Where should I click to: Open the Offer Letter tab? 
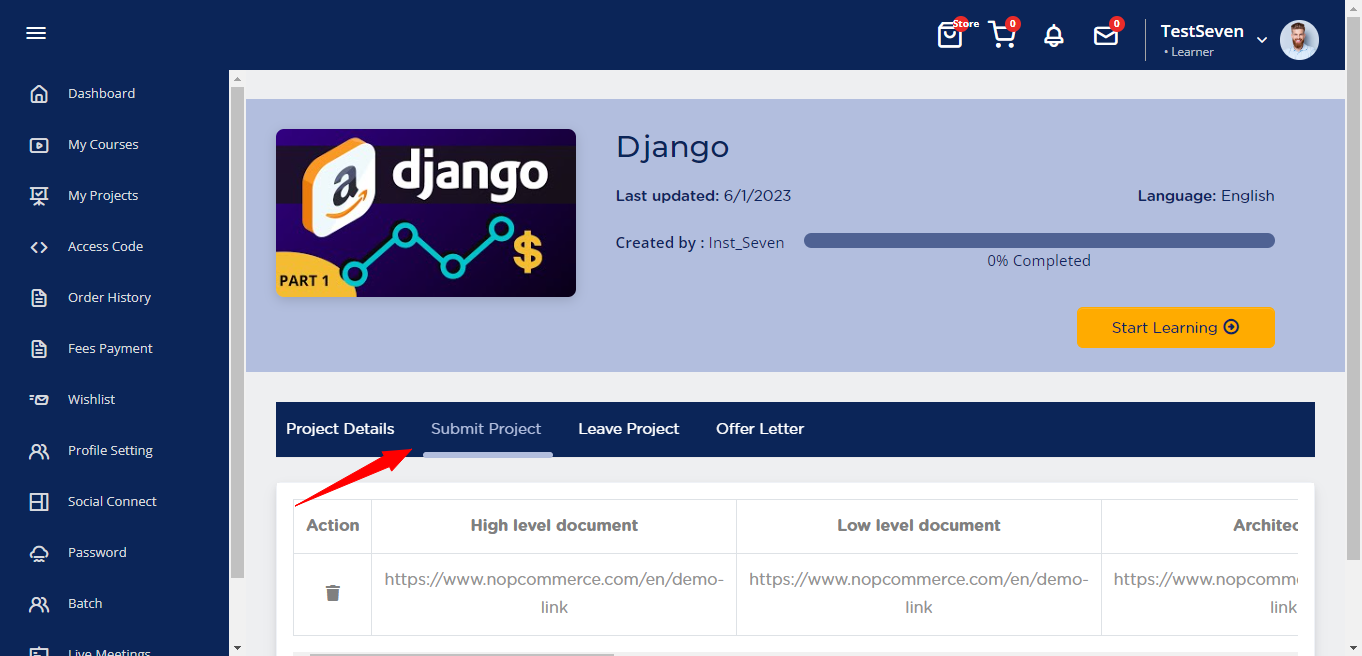tap(760, 429)
